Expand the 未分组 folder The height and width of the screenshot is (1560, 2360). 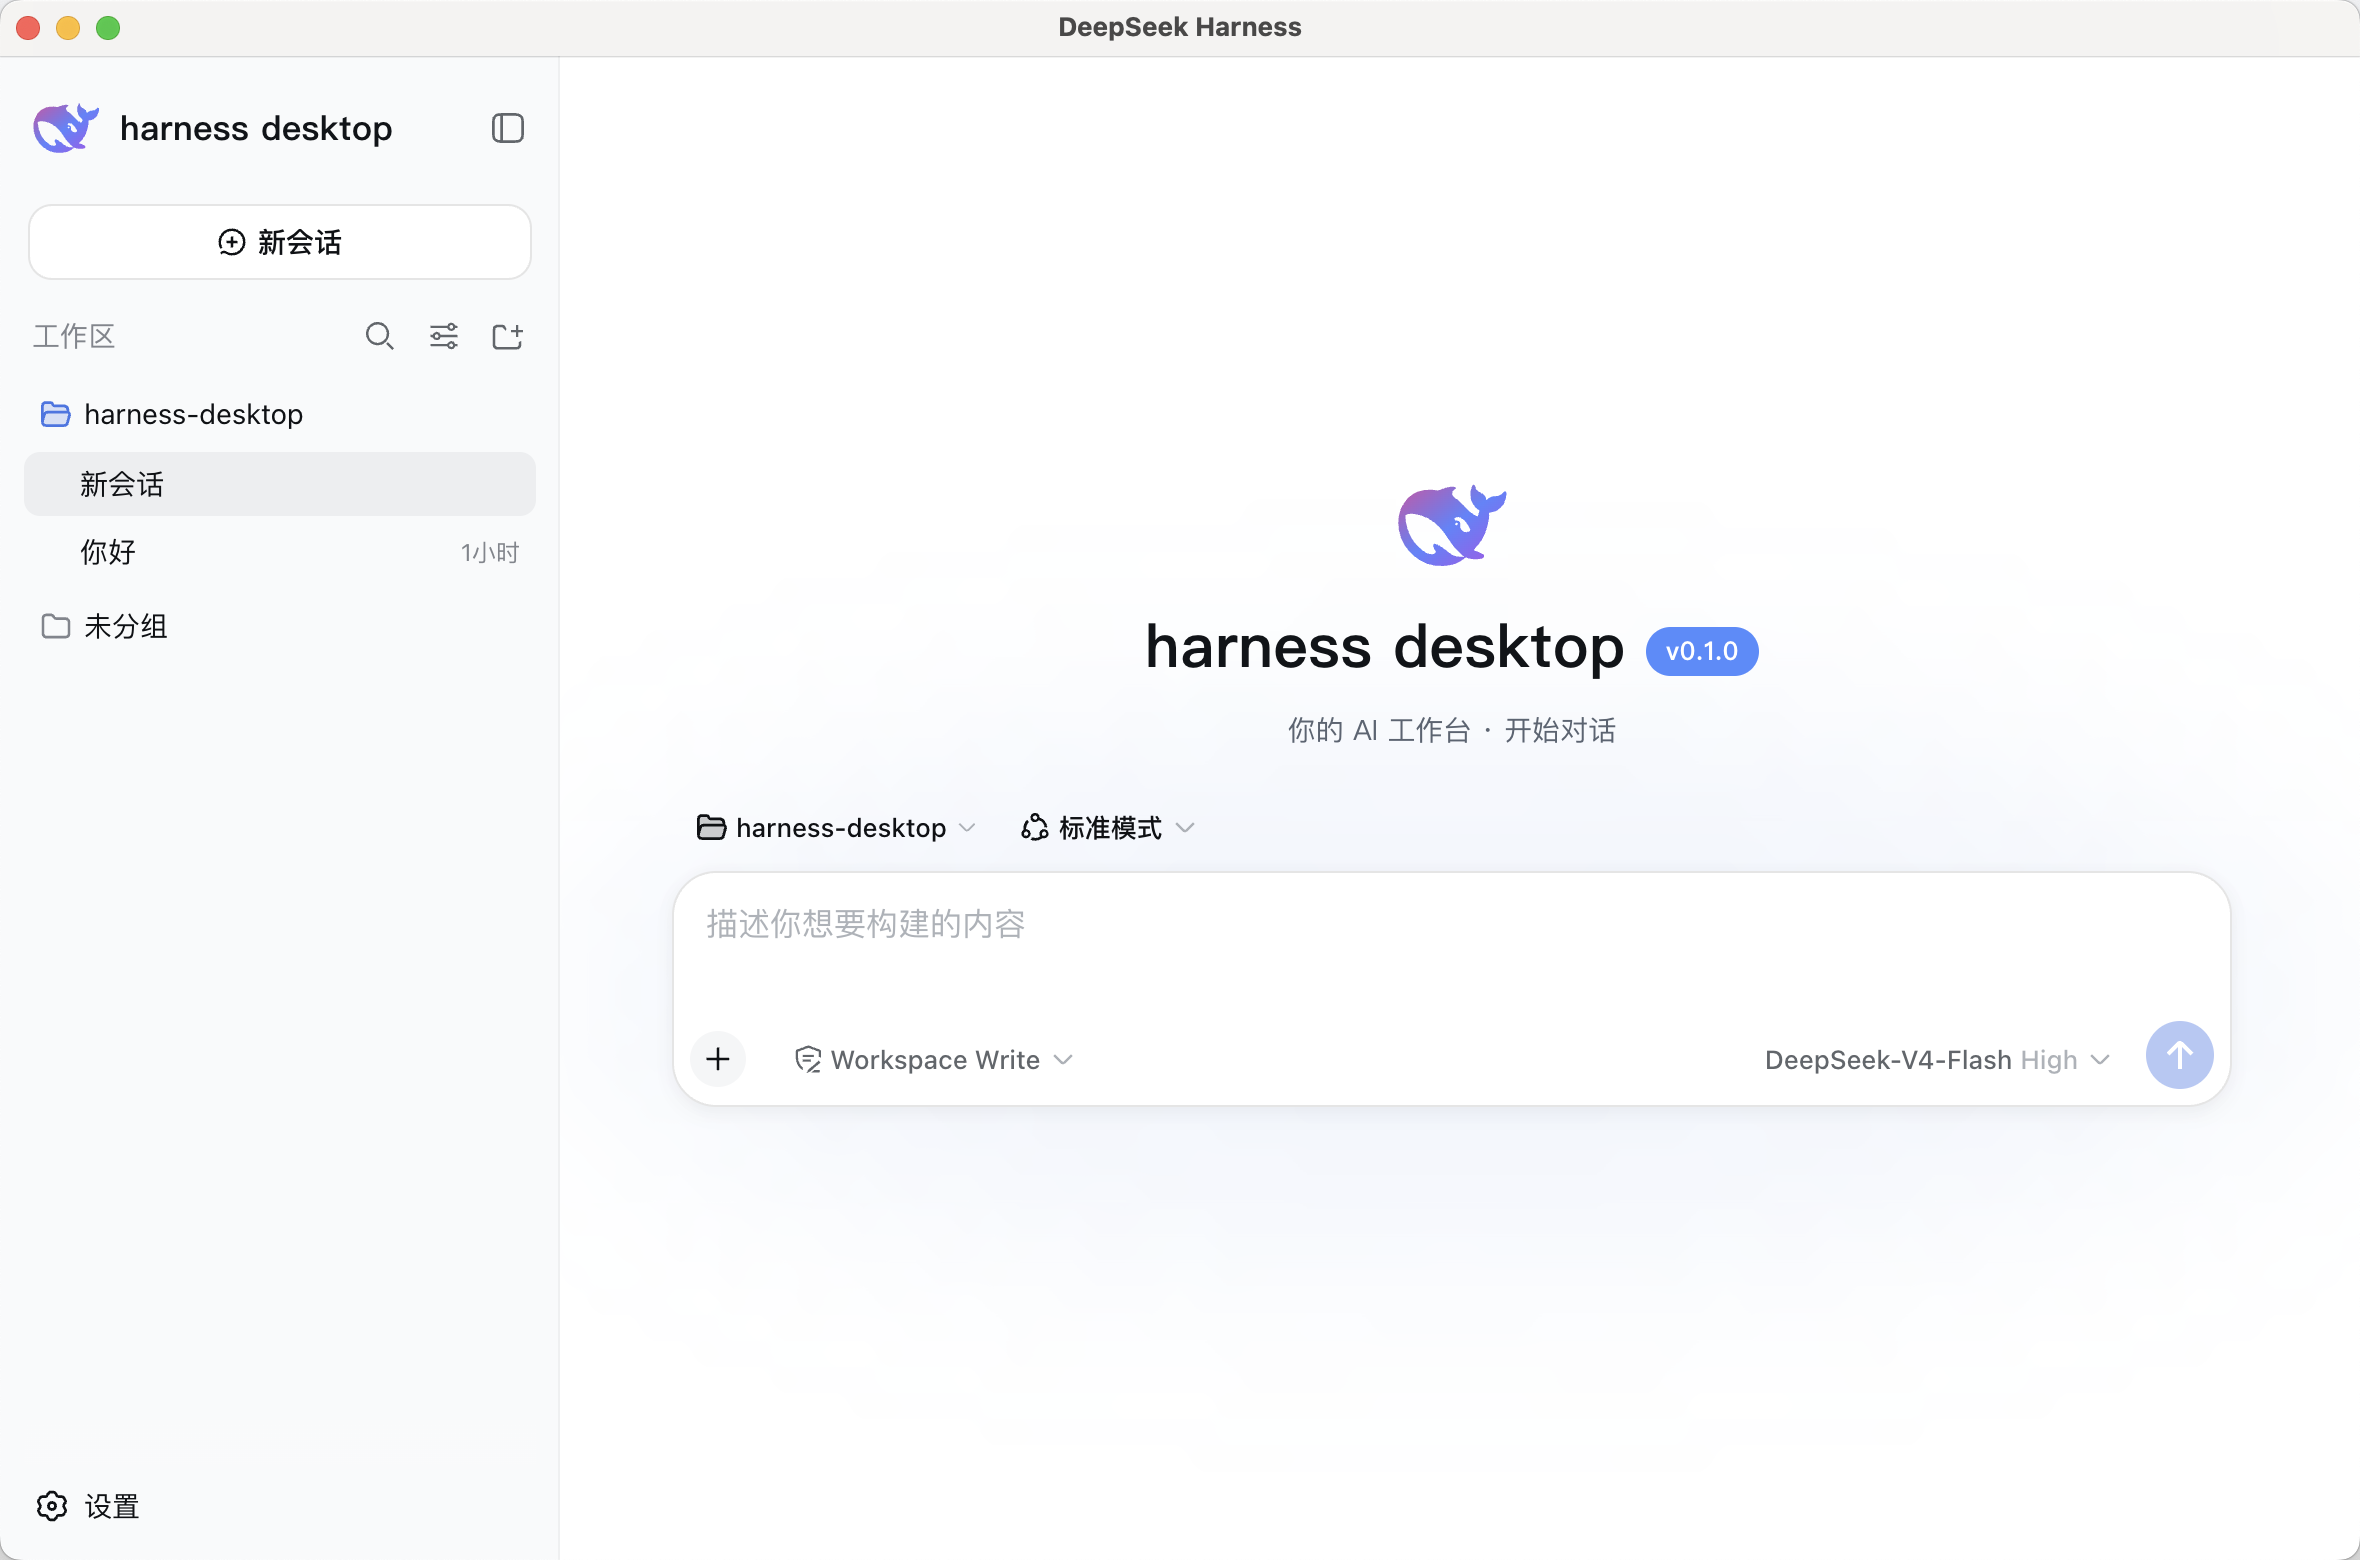(x=280, y=626)
